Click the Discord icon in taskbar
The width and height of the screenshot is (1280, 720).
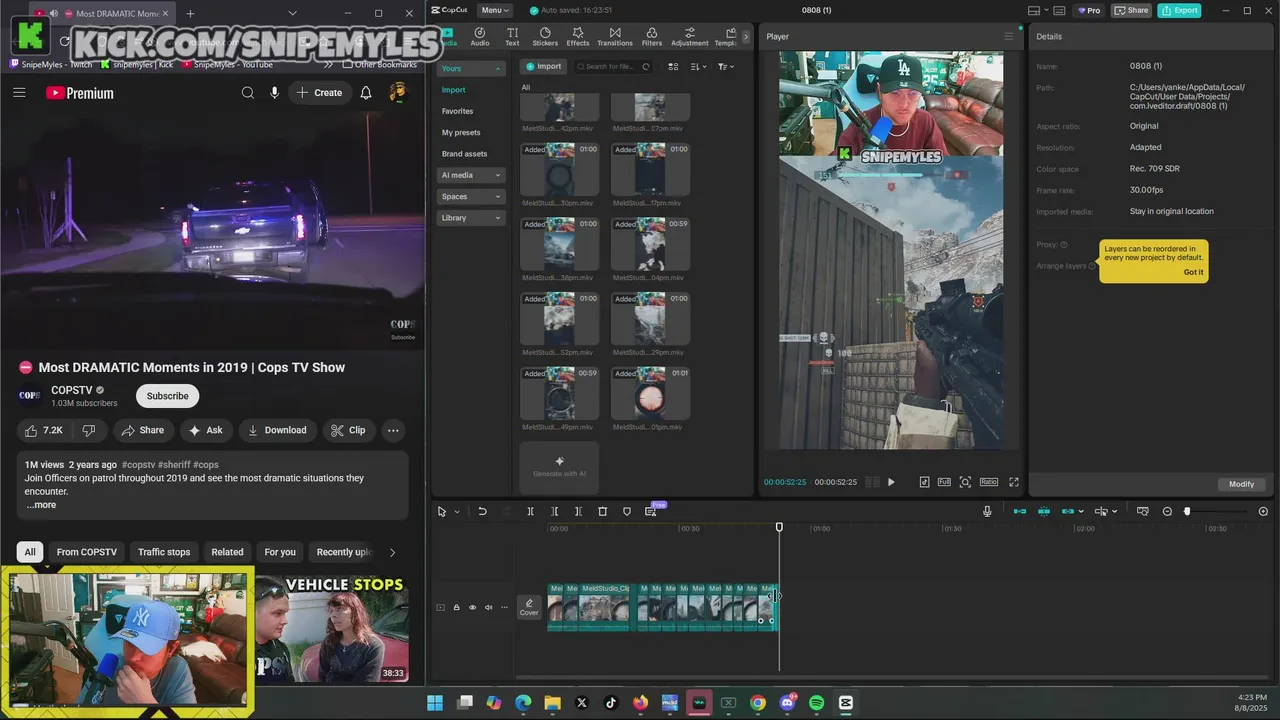pyautogui.click(x=787, y=703)
